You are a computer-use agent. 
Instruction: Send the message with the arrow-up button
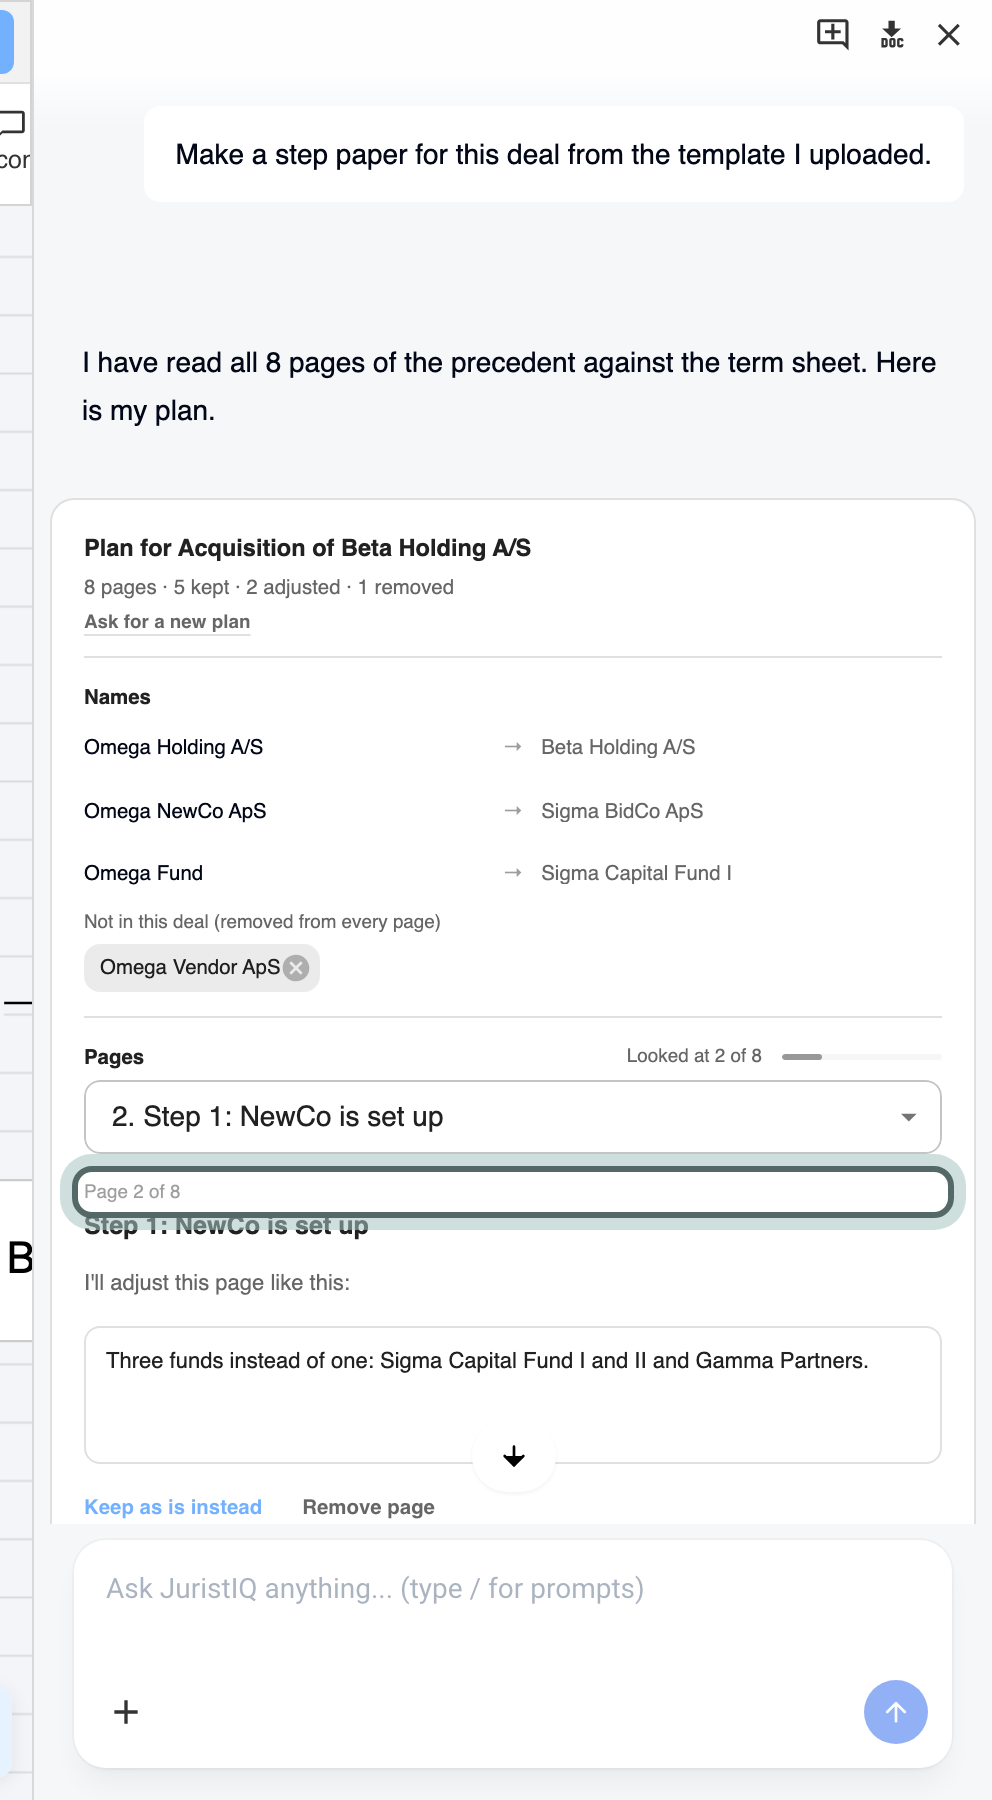tap(895, 1712)
